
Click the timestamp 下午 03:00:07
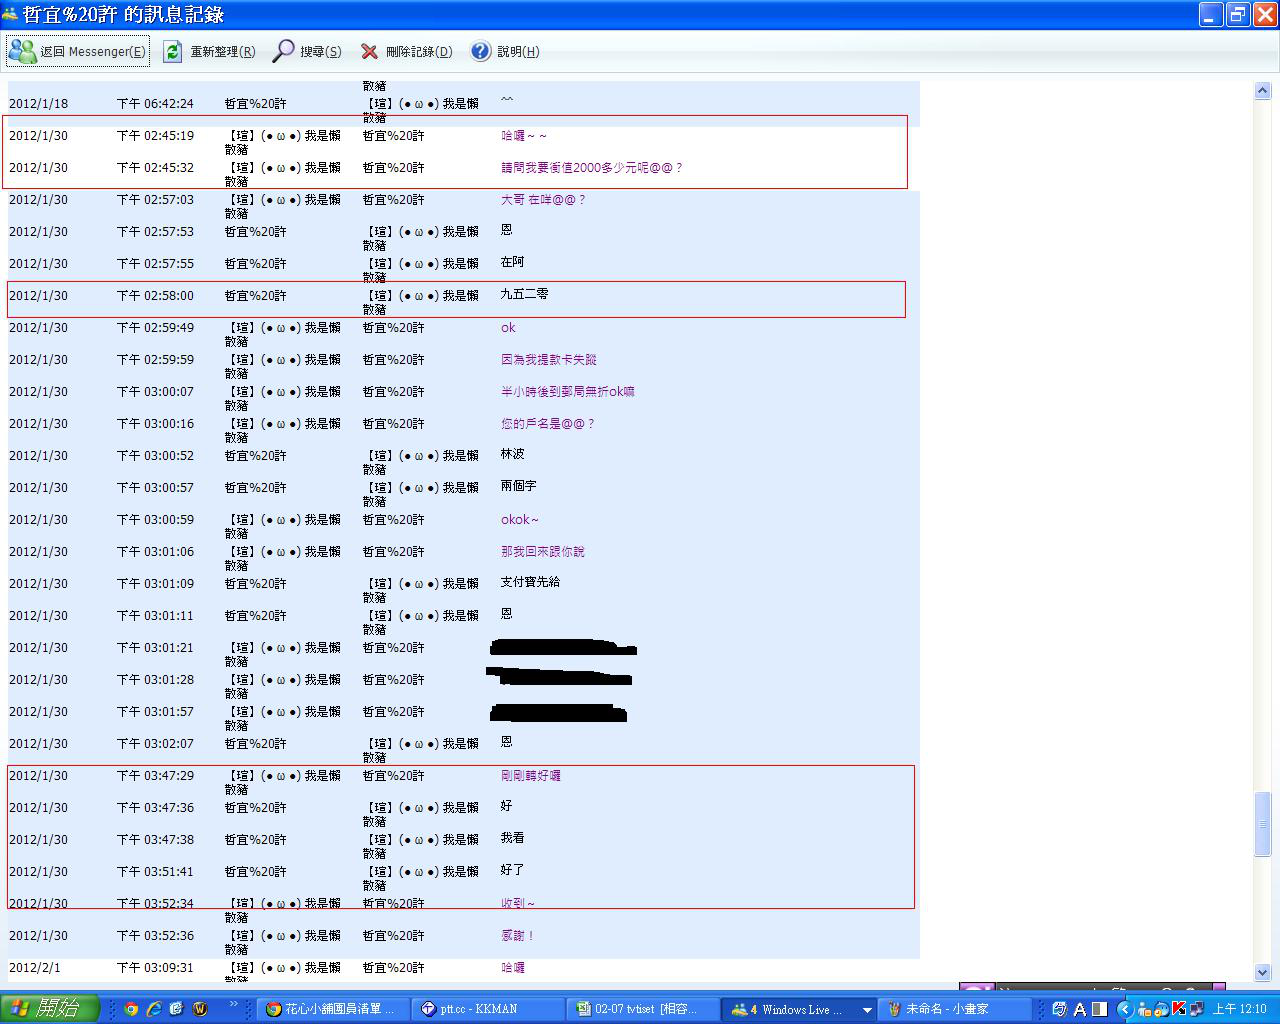pos(155,392)
